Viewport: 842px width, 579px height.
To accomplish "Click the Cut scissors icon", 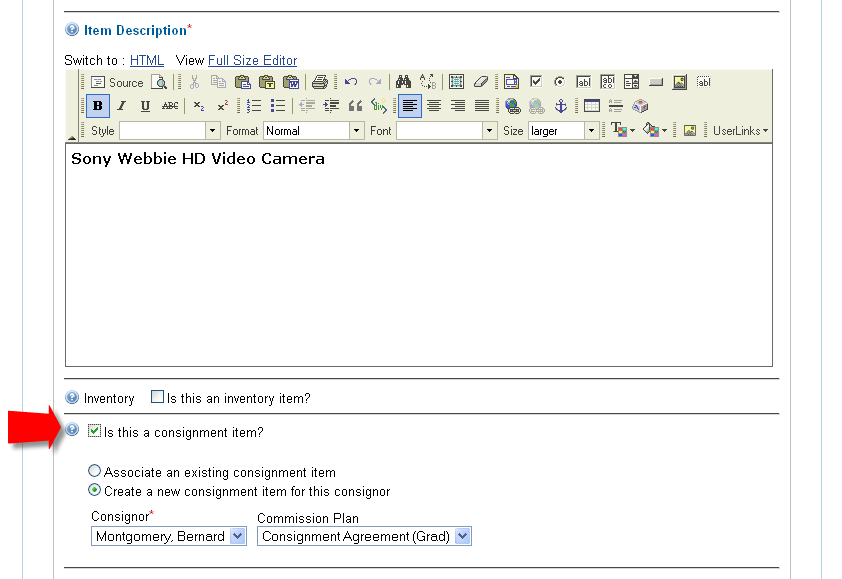I will coord(194,82).
